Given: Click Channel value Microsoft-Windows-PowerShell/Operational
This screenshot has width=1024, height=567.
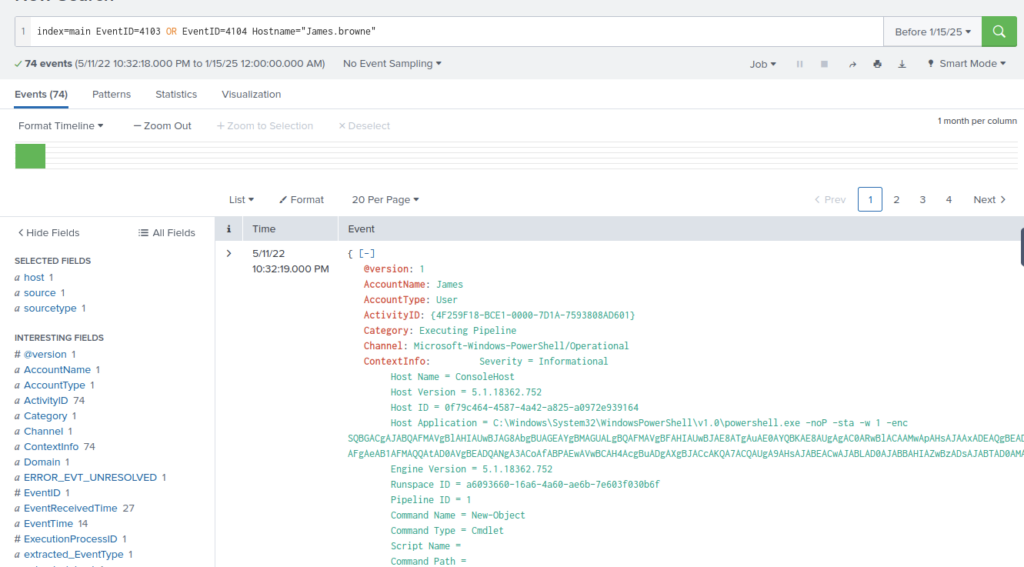Looking at the screenshot, I should coord(521,346).
